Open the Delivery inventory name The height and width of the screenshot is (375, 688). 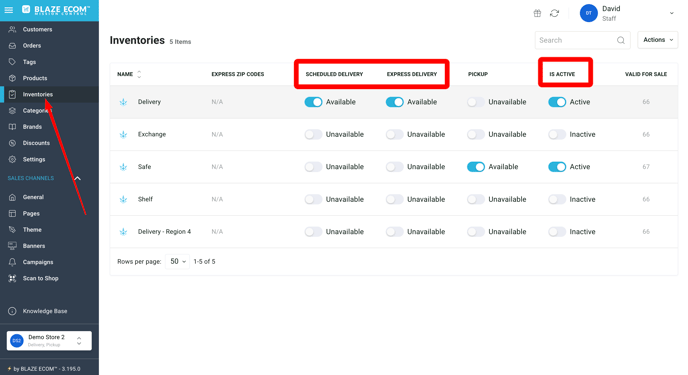[149, 102]
